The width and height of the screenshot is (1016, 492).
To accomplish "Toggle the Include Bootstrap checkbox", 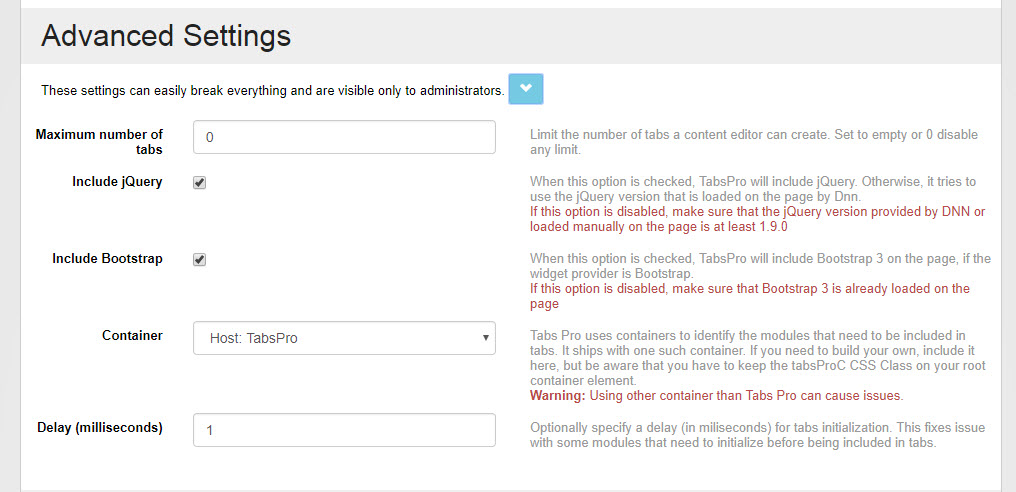I will coord(200,260).
